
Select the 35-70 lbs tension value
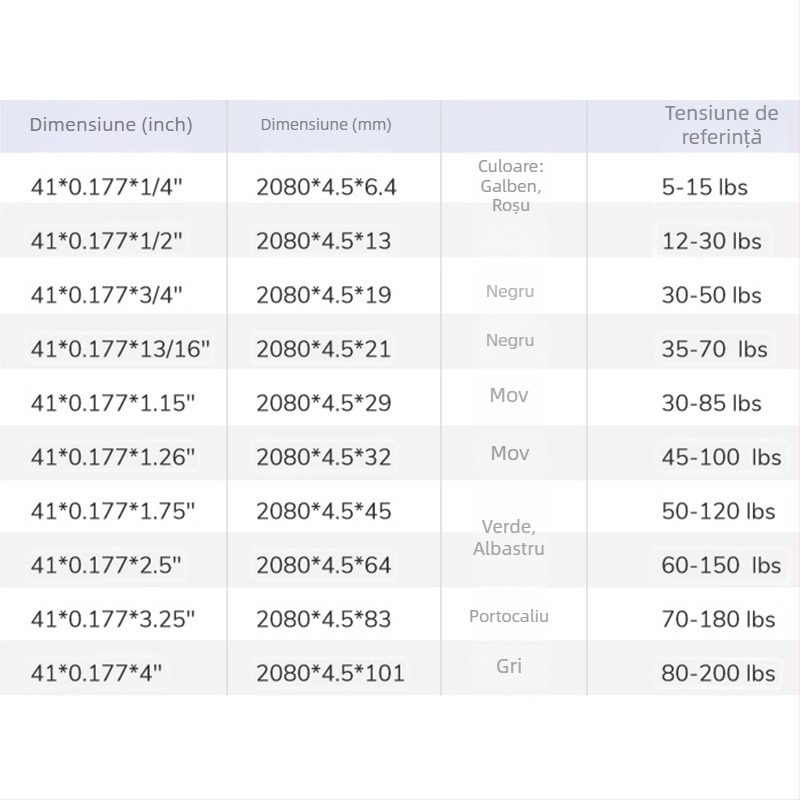pyautogui.click(x=714, y=349)
